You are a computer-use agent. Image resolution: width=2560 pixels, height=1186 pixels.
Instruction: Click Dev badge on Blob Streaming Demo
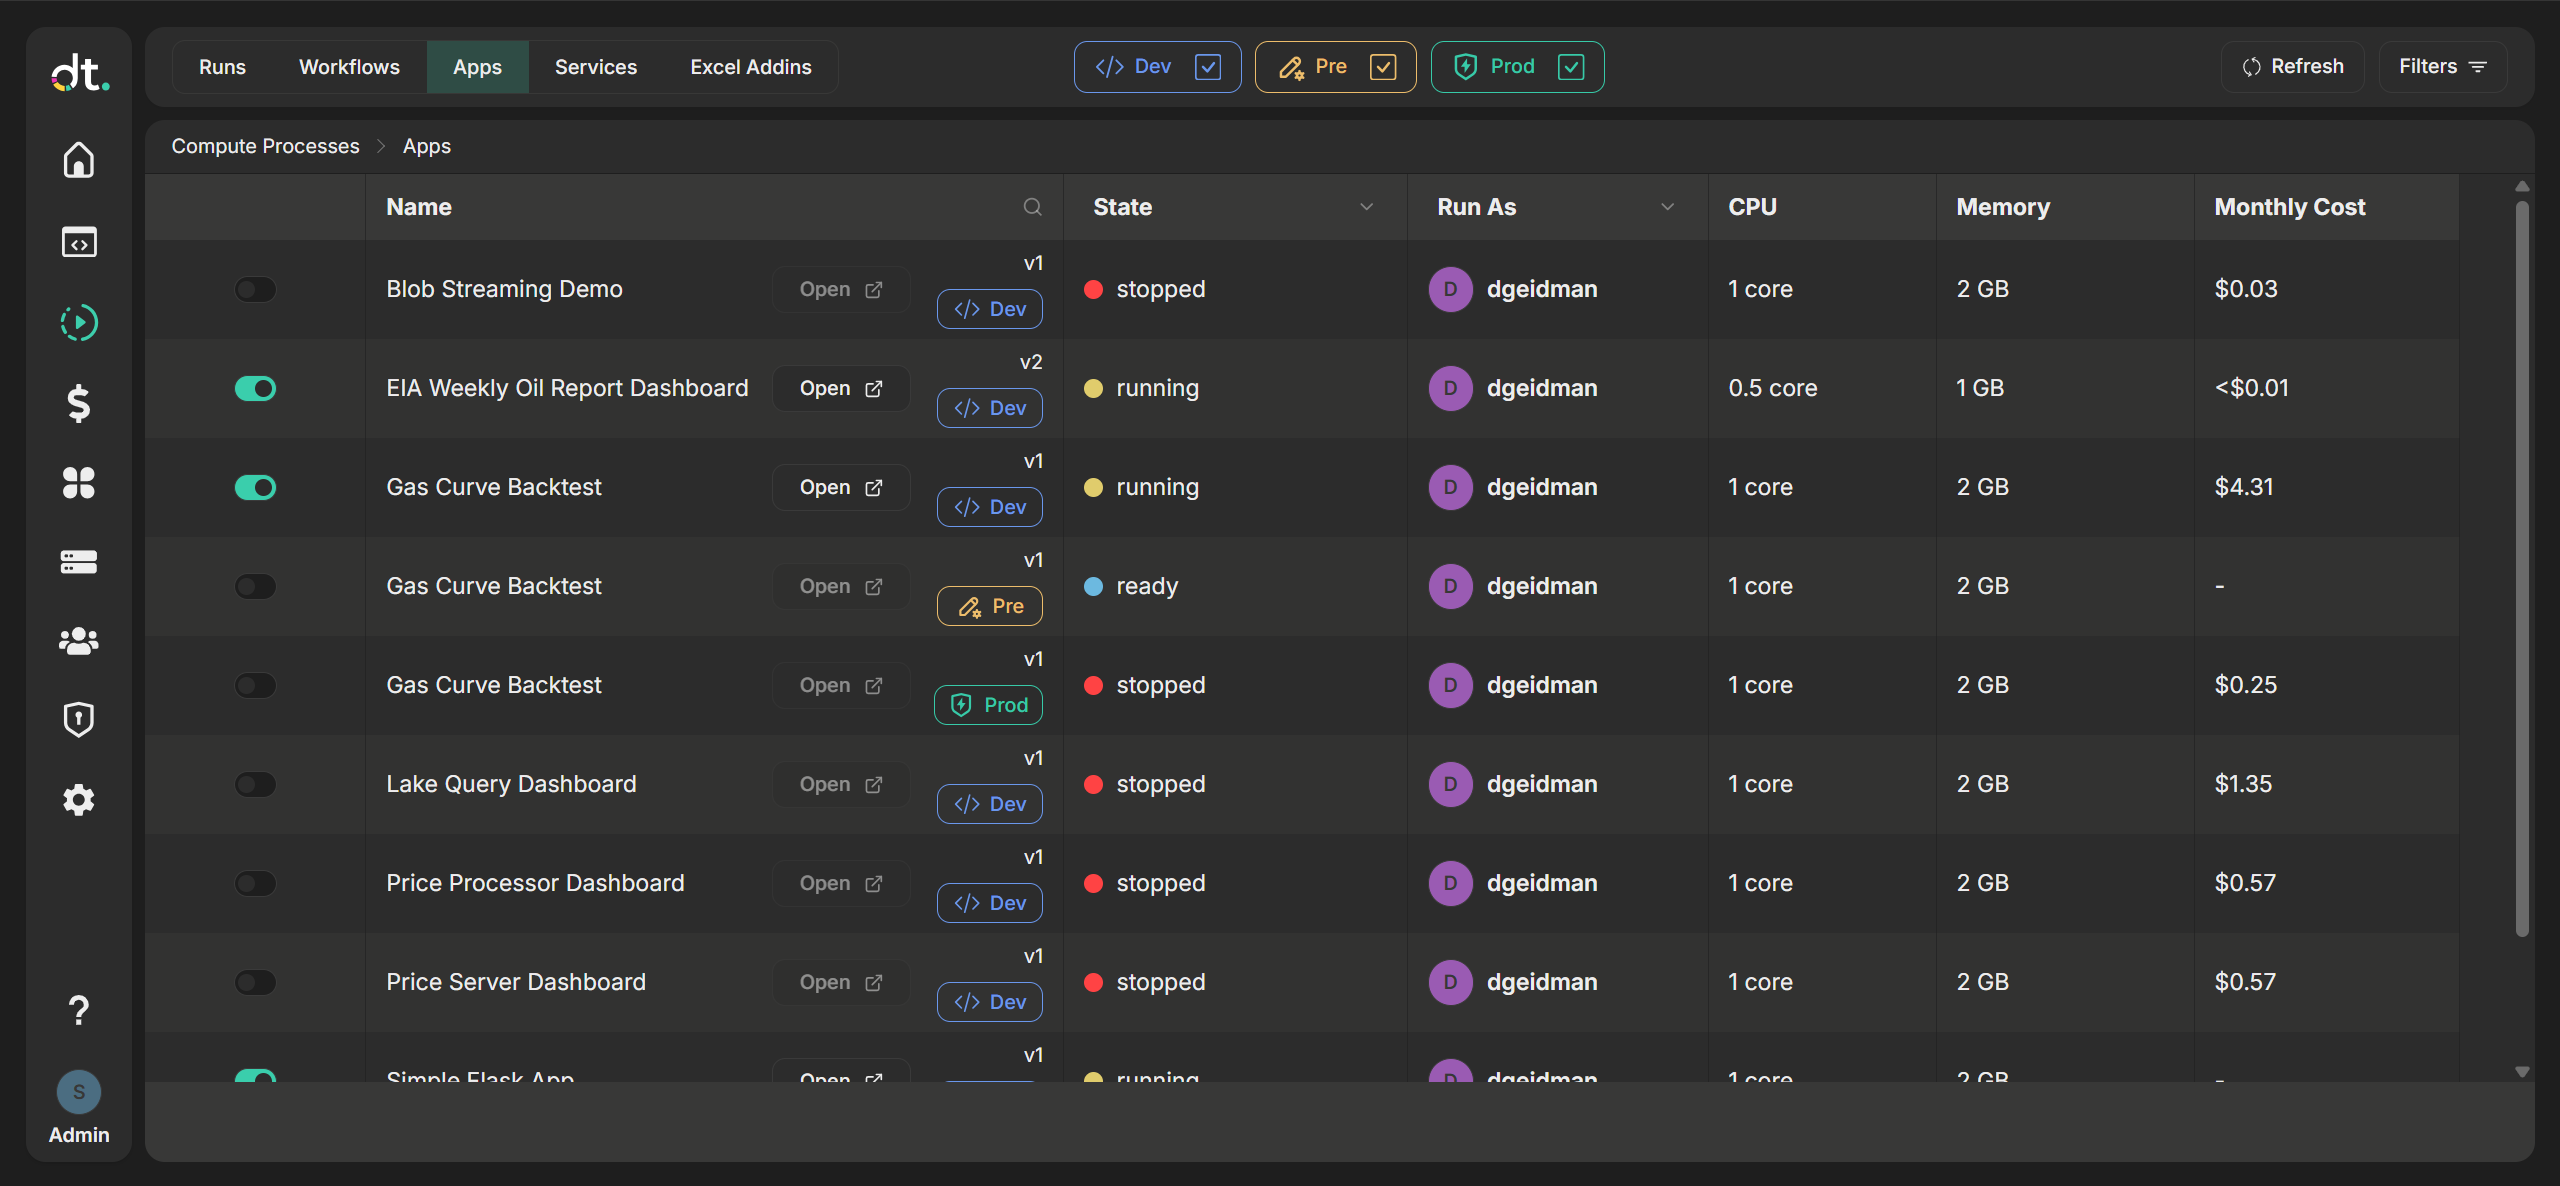(x=989, y=309)
